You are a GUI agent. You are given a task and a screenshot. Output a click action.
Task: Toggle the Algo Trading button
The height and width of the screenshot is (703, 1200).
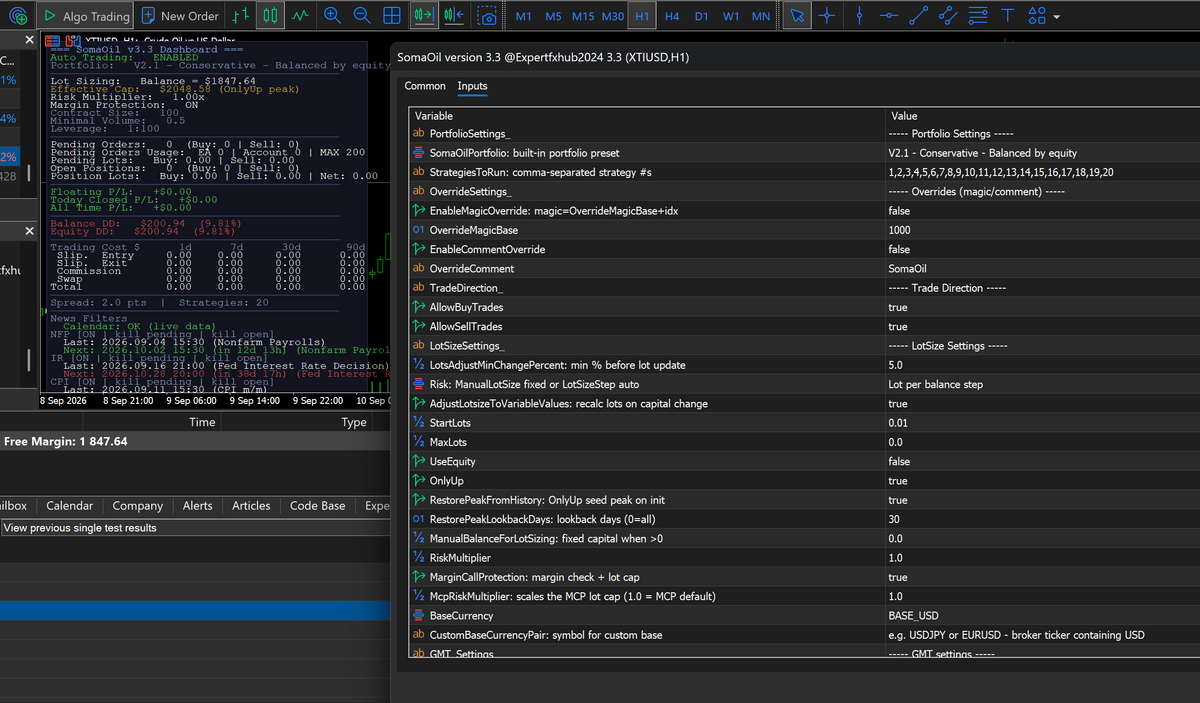pos(86,16)
